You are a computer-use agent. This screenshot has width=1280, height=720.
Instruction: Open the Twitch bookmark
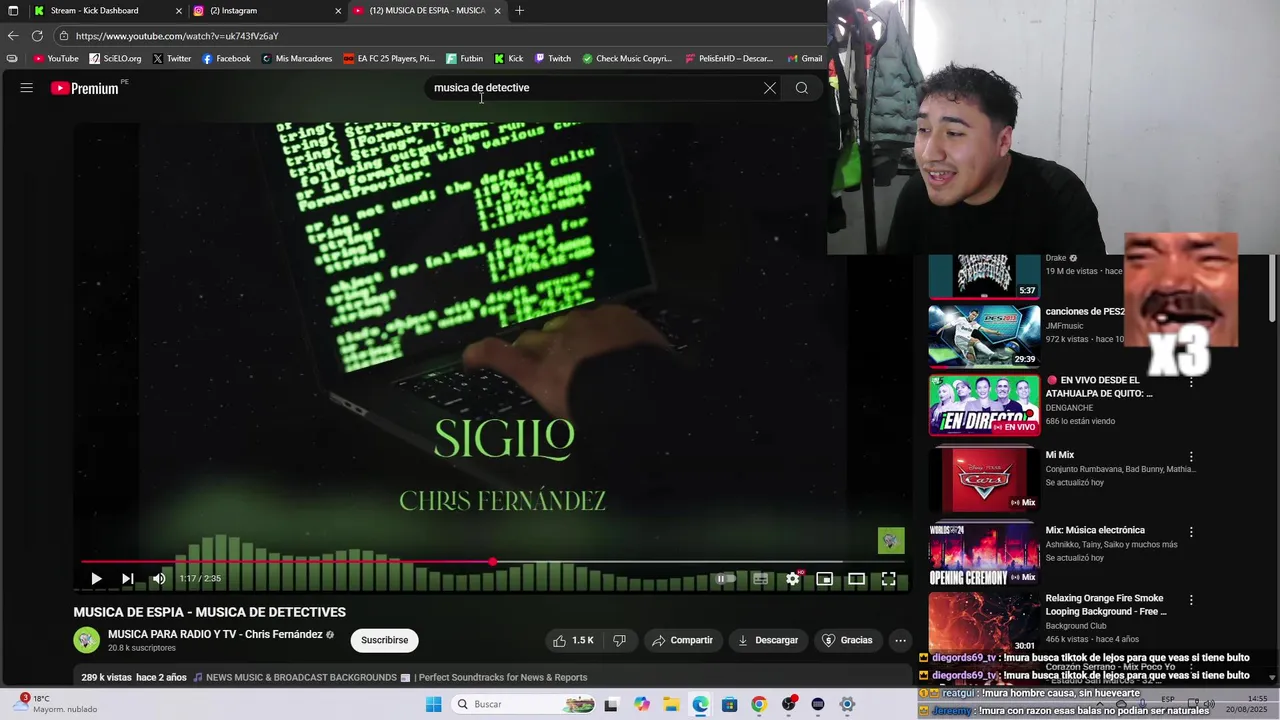point(553,59)
